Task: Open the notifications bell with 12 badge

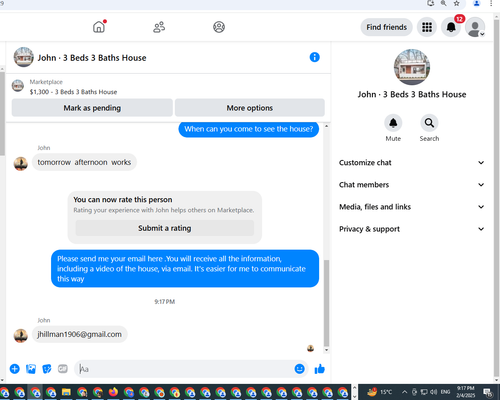Action: coord(451,27)
